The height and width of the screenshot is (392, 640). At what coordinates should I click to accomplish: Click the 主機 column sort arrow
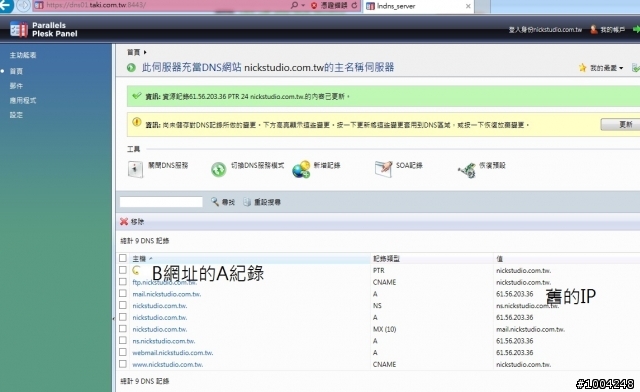tap(150, 258)
